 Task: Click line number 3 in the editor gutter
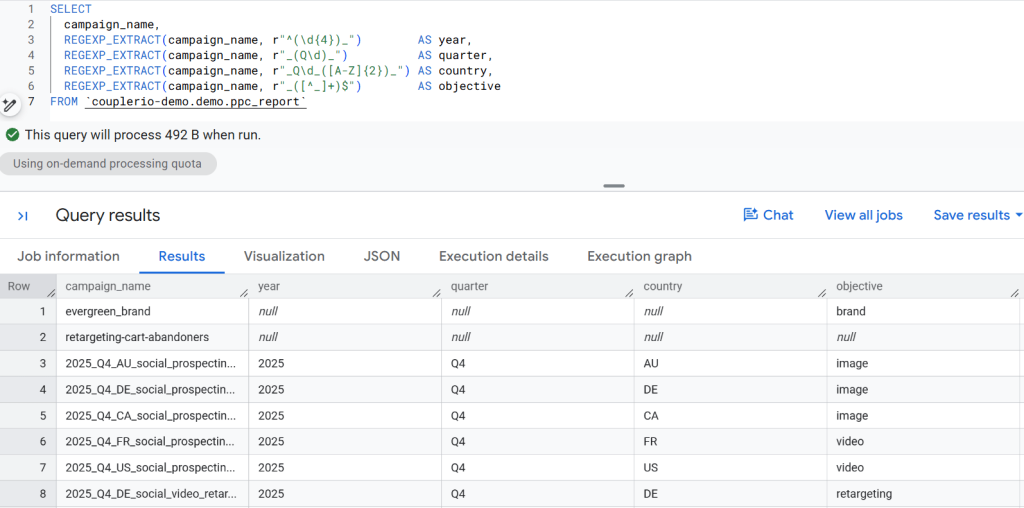pyautogui.click(x=31, y=40)
